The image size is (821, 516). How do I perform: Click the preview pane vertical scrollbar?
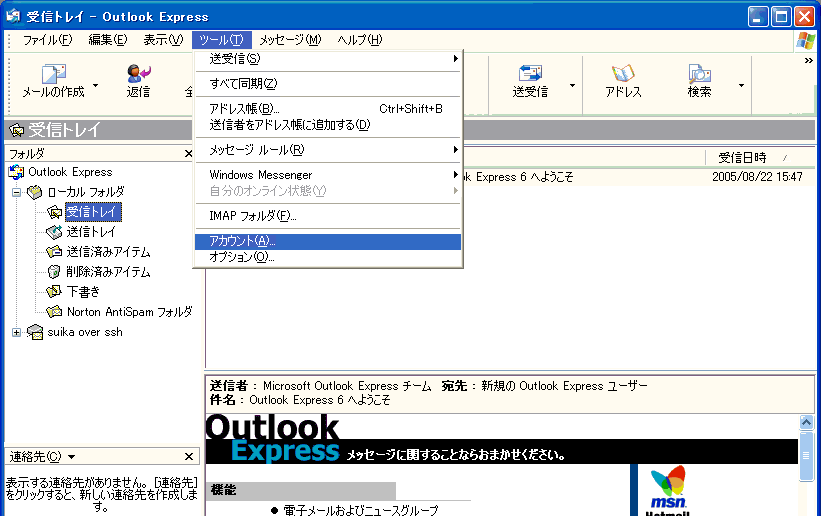pos(806,470)
